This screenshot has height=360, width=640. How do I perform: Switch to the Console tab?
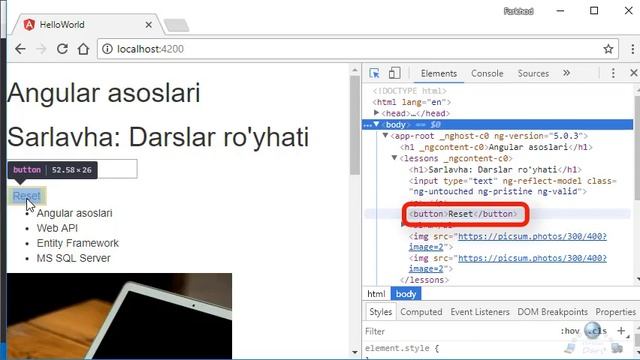point(487,73)
